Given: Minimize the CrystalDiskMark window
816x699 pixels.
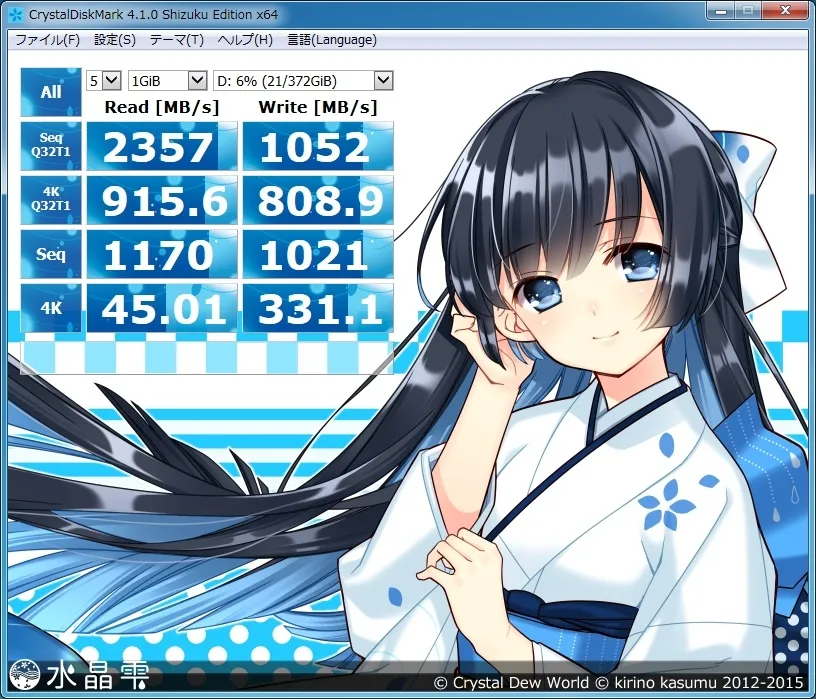Looking at the screenshot, I should (x=721, y=10).
